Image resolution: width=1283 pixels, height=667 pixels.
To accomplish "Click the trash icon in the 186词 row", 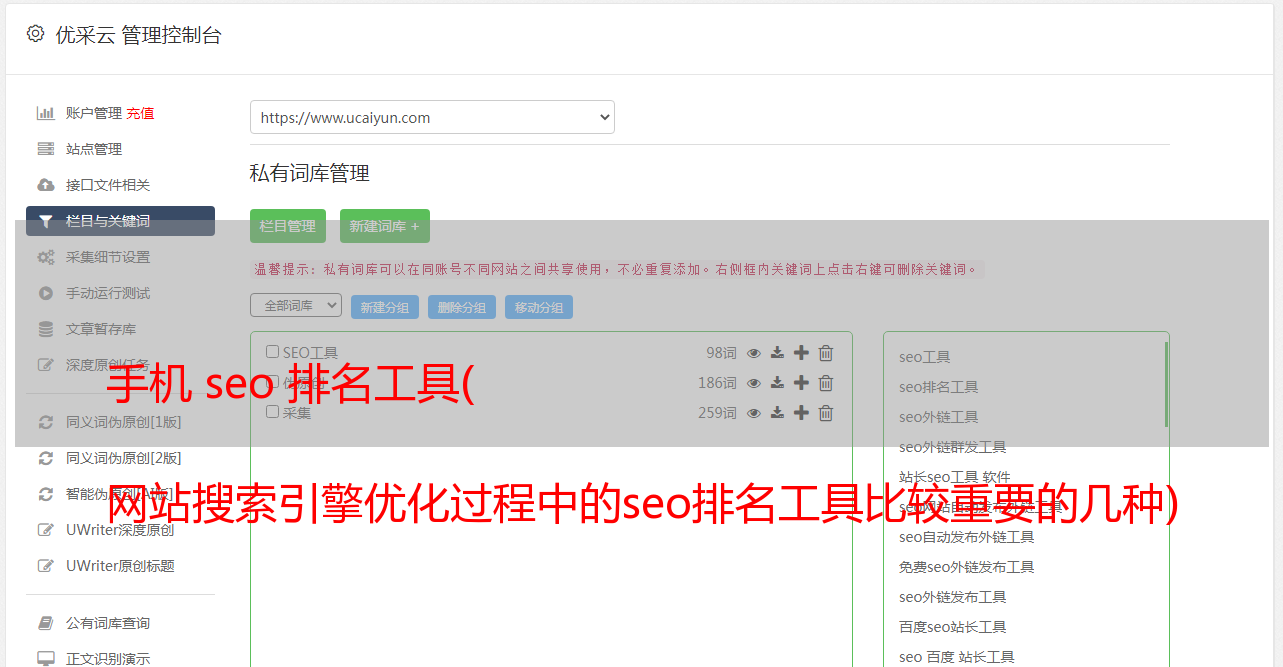I will [826, 383].
